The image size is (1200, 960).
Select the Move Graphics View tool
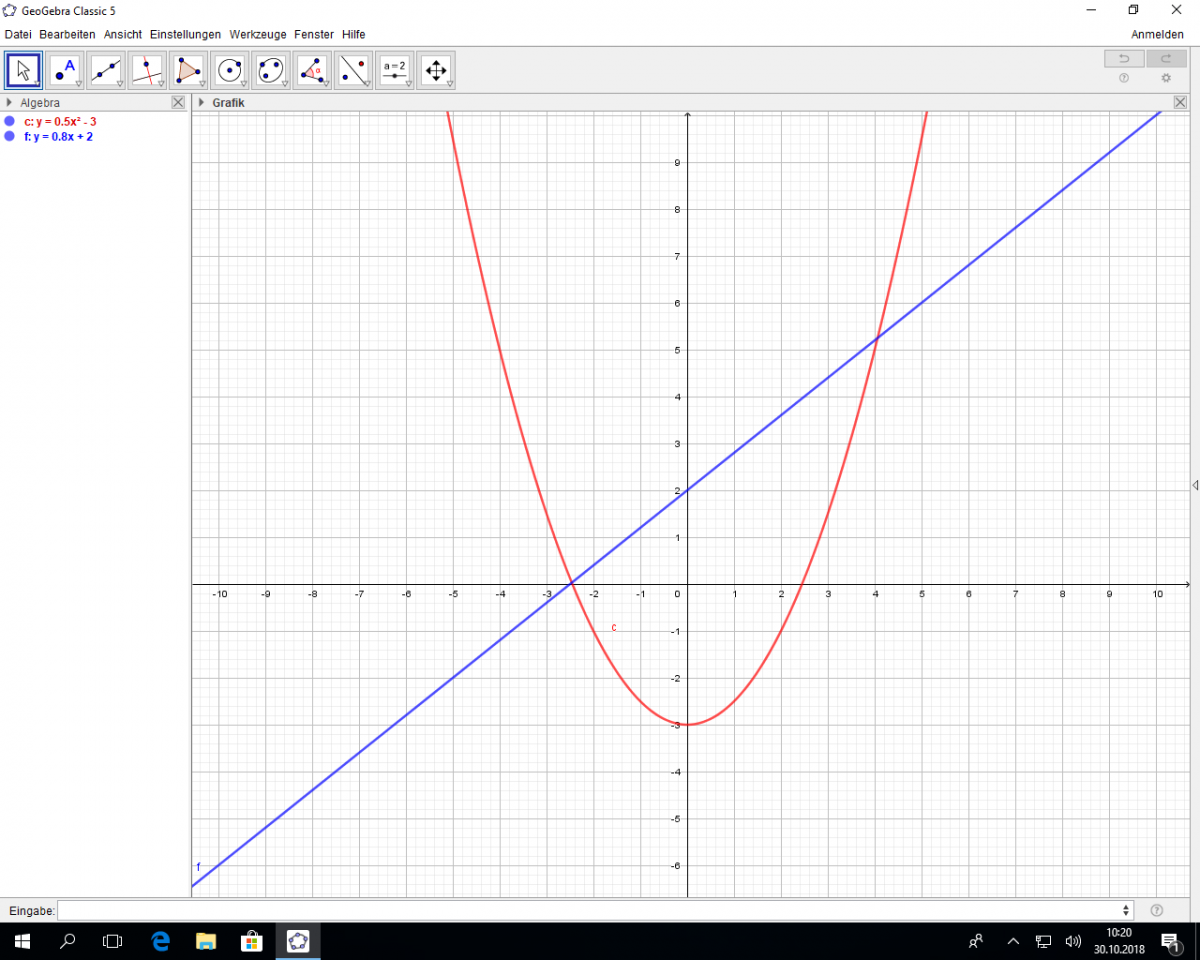(x=435, y=70)
